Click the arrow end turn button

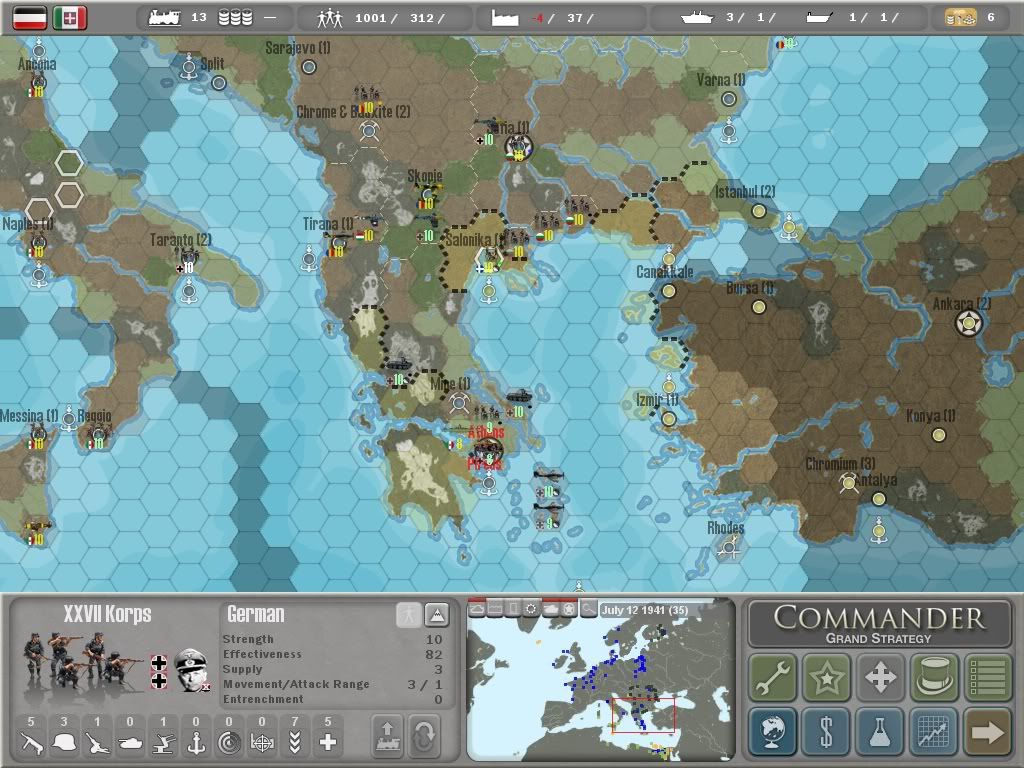[x=987, y=731]
